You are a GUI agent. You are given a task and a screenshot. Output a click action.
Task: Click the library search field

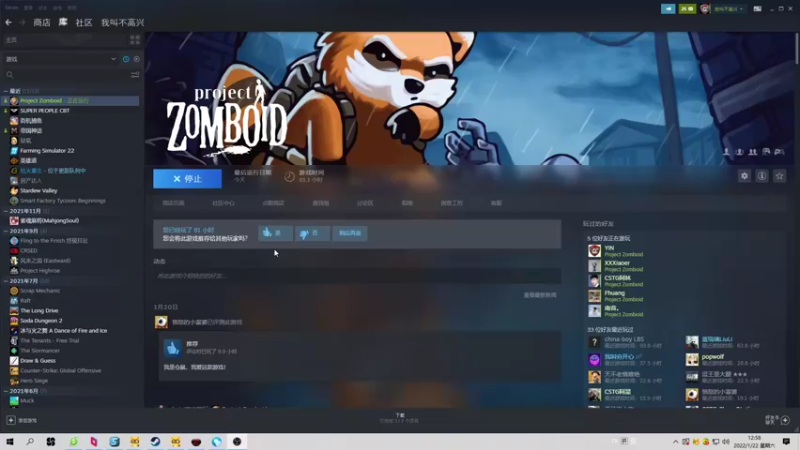66,75
